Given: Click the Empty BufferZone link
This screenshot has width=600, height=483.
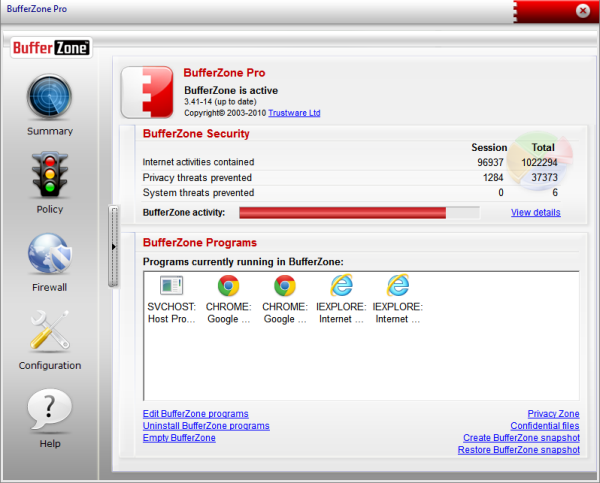Looking at the screenshot, I should click(x=179, y=437).
